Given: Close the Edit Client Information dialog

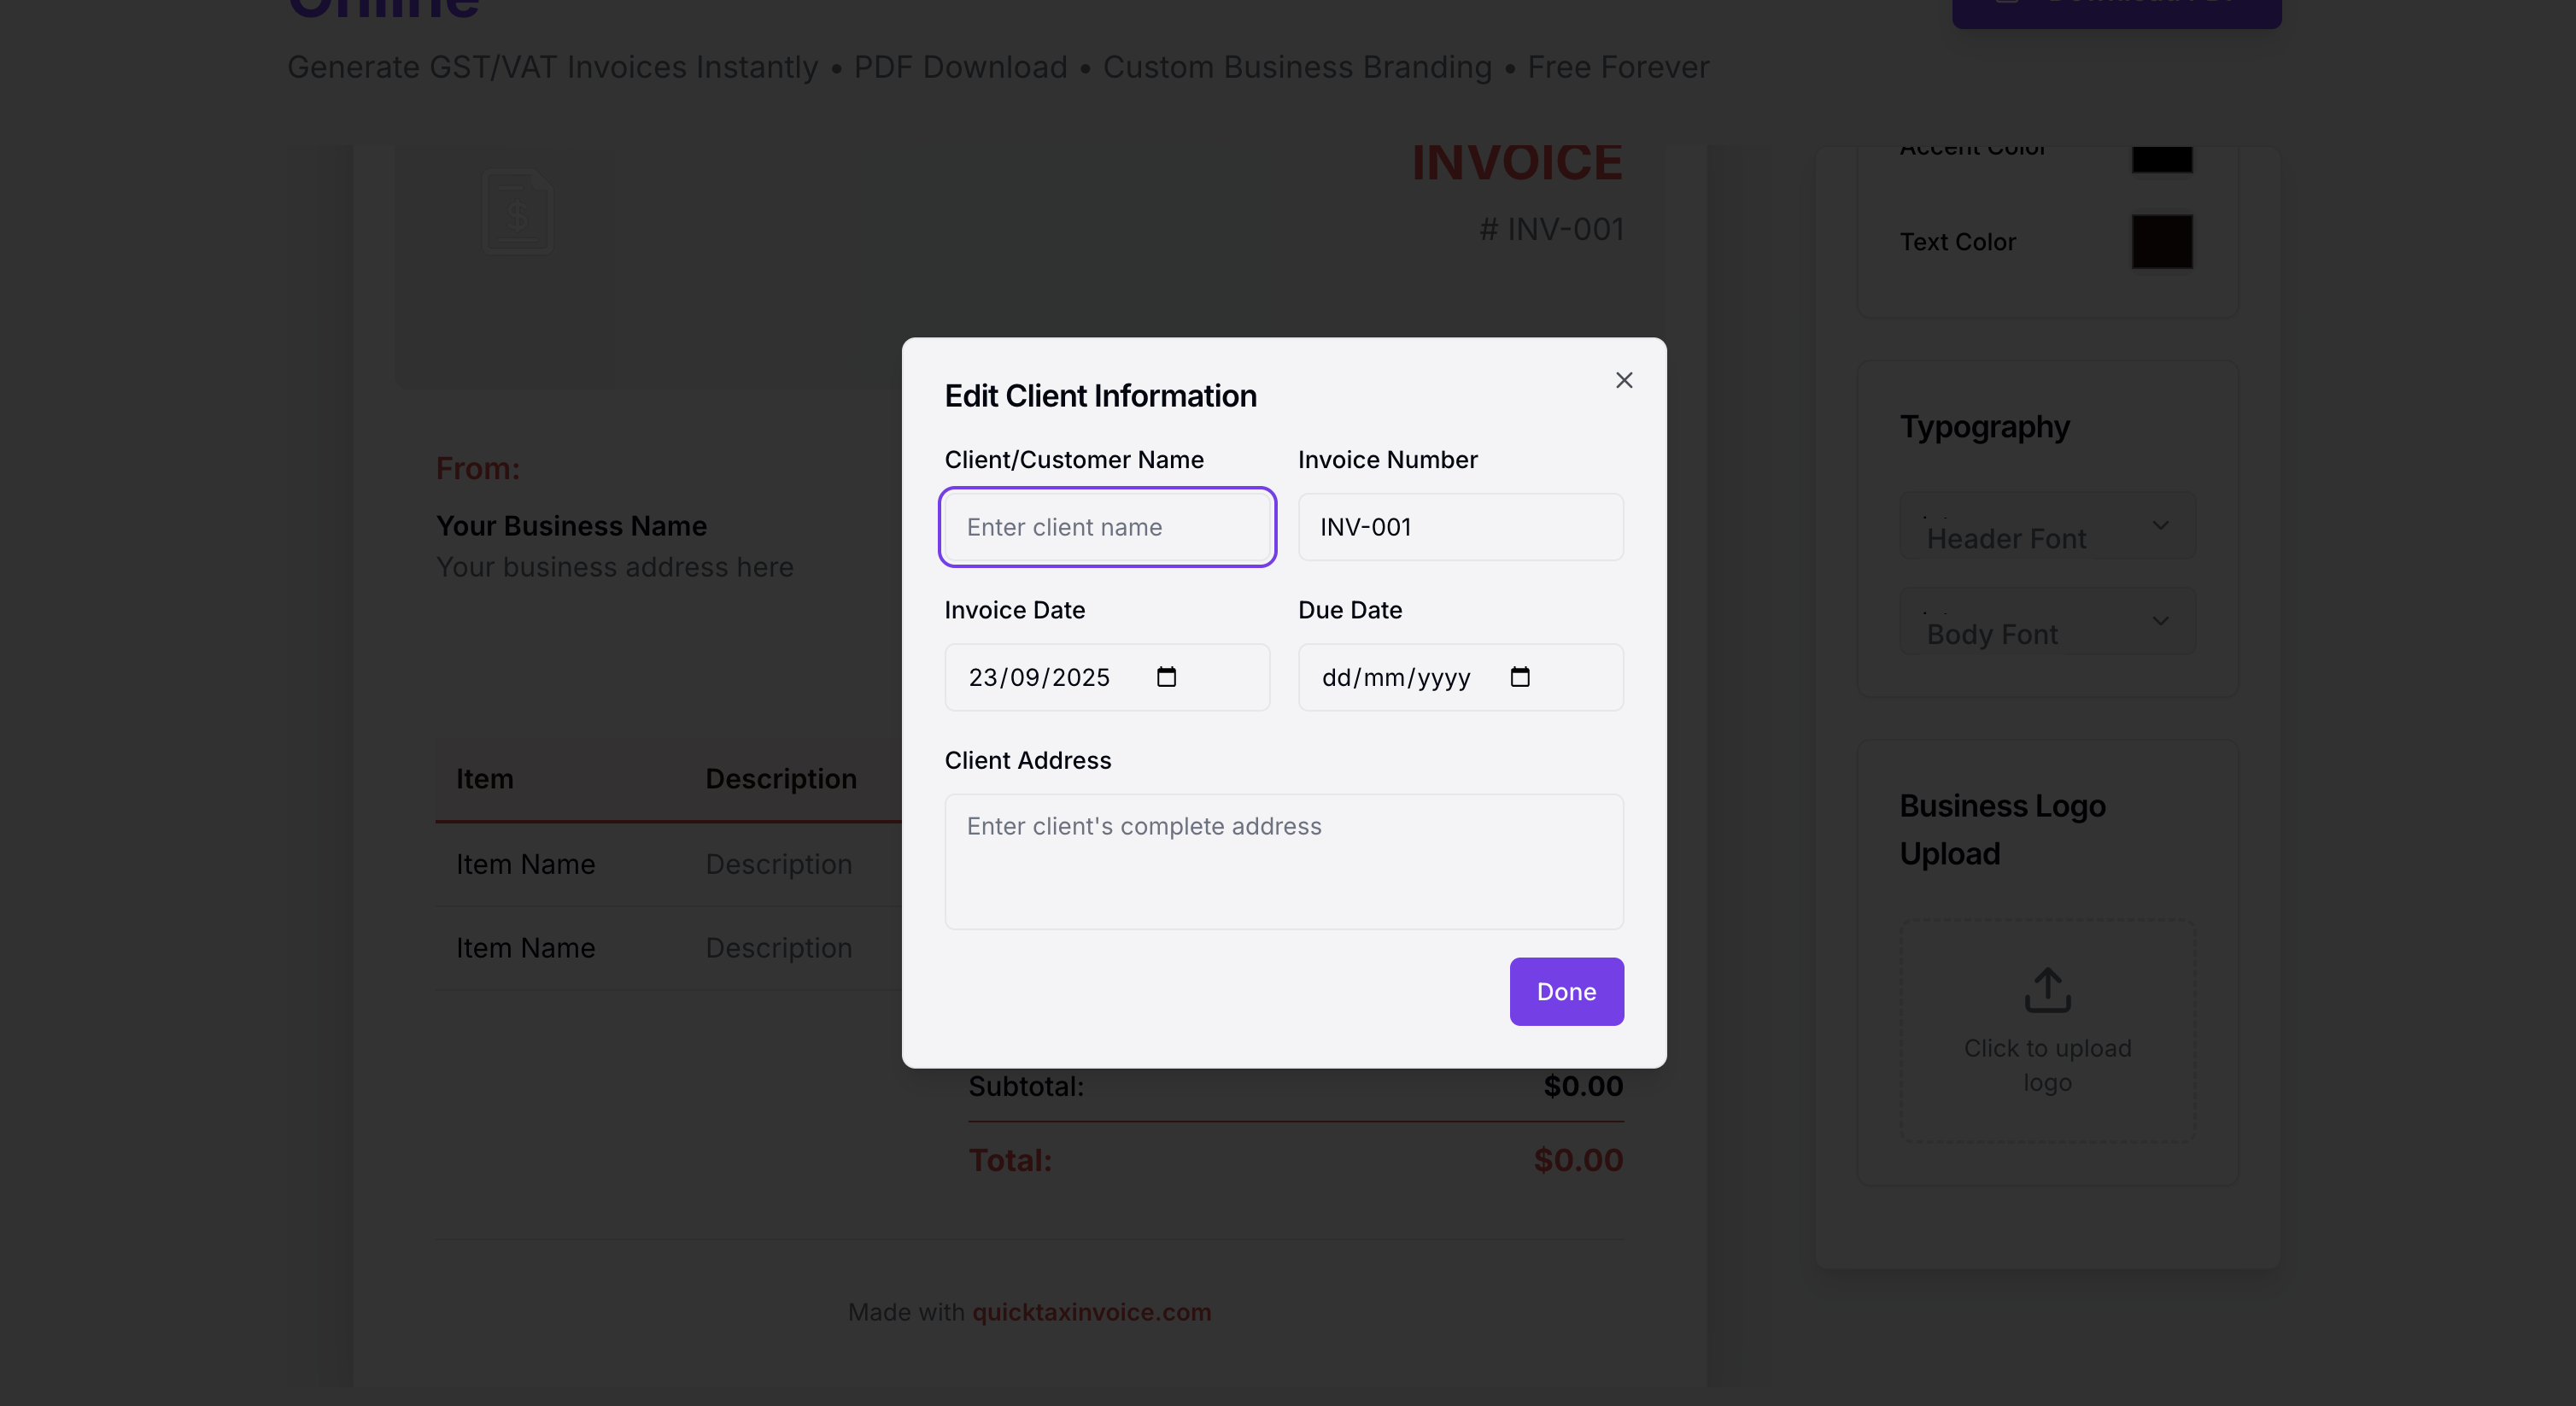Looking at the screenshot, I should 1624,380.
